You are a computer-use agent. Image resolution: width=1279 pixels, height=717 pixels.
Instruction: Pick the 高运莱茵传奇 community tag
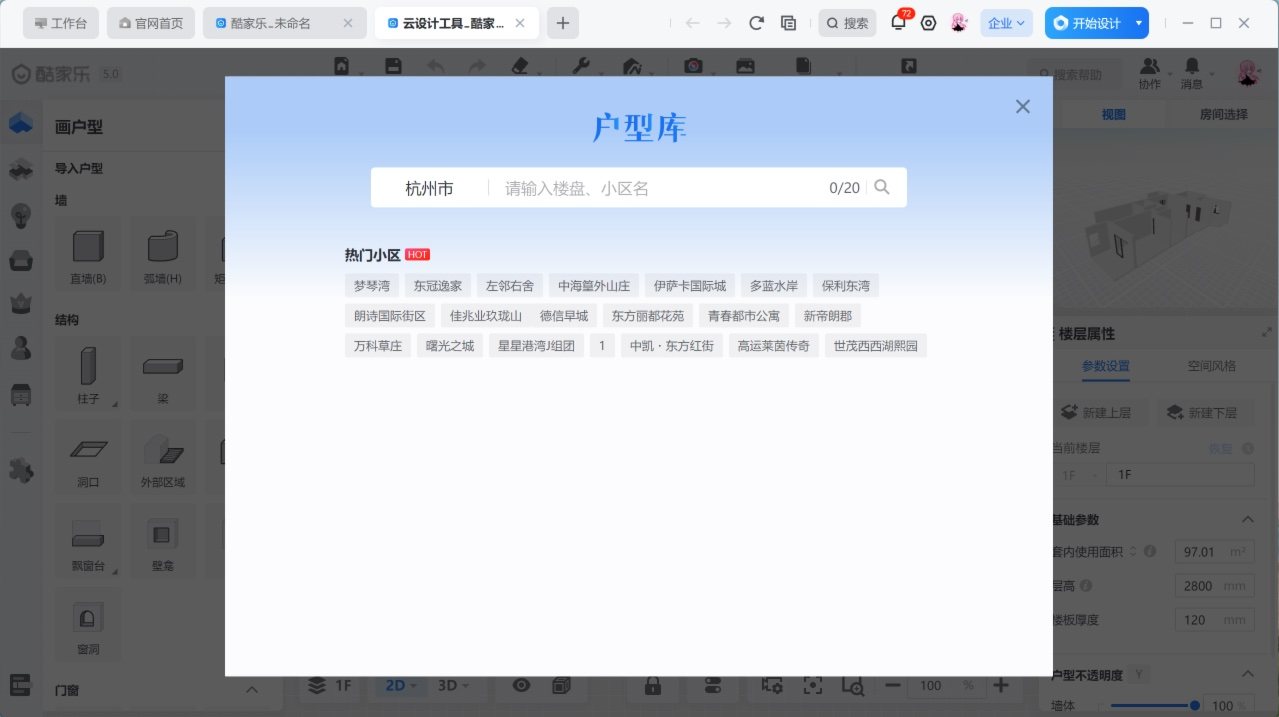[x=773, y=346]
